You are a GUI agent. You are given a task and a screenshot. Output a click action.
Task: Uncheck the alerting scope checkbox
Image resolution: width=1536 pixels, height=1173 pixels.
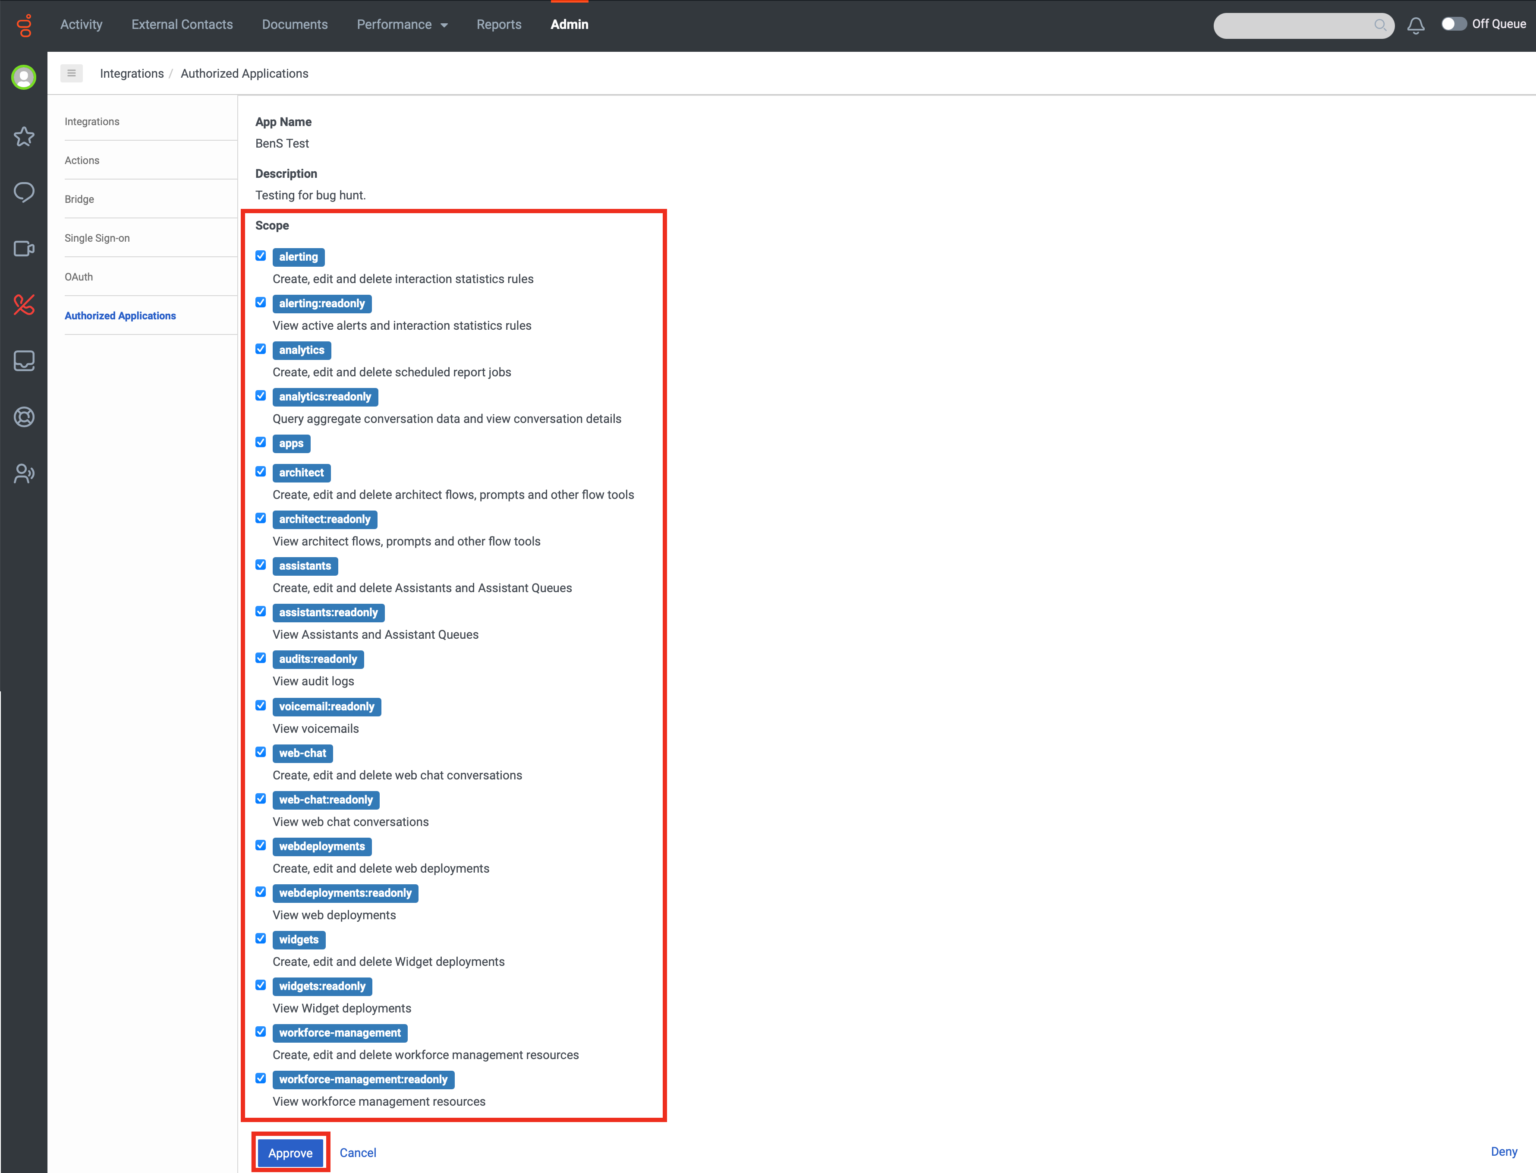[260, 255]
